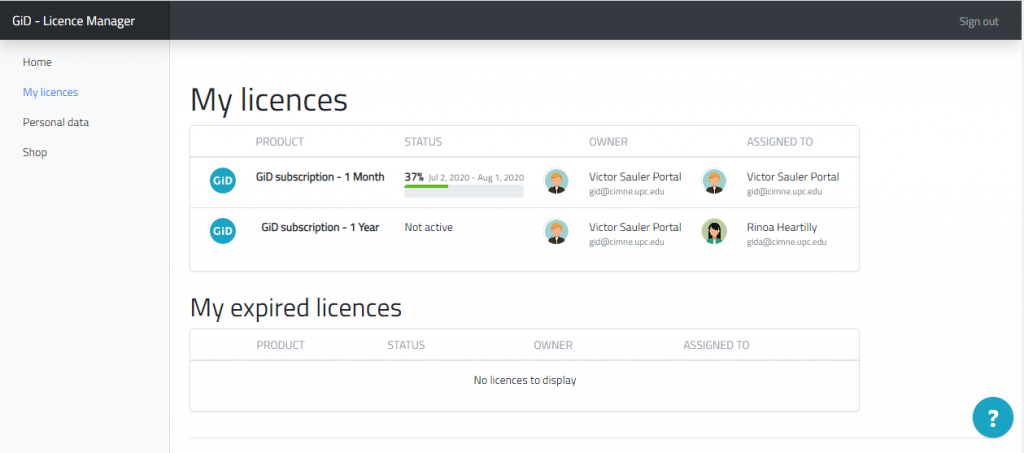Click owner avatar in 1 Year subscription row
The width and height of the screenshot is (1024, 453).
556,231
